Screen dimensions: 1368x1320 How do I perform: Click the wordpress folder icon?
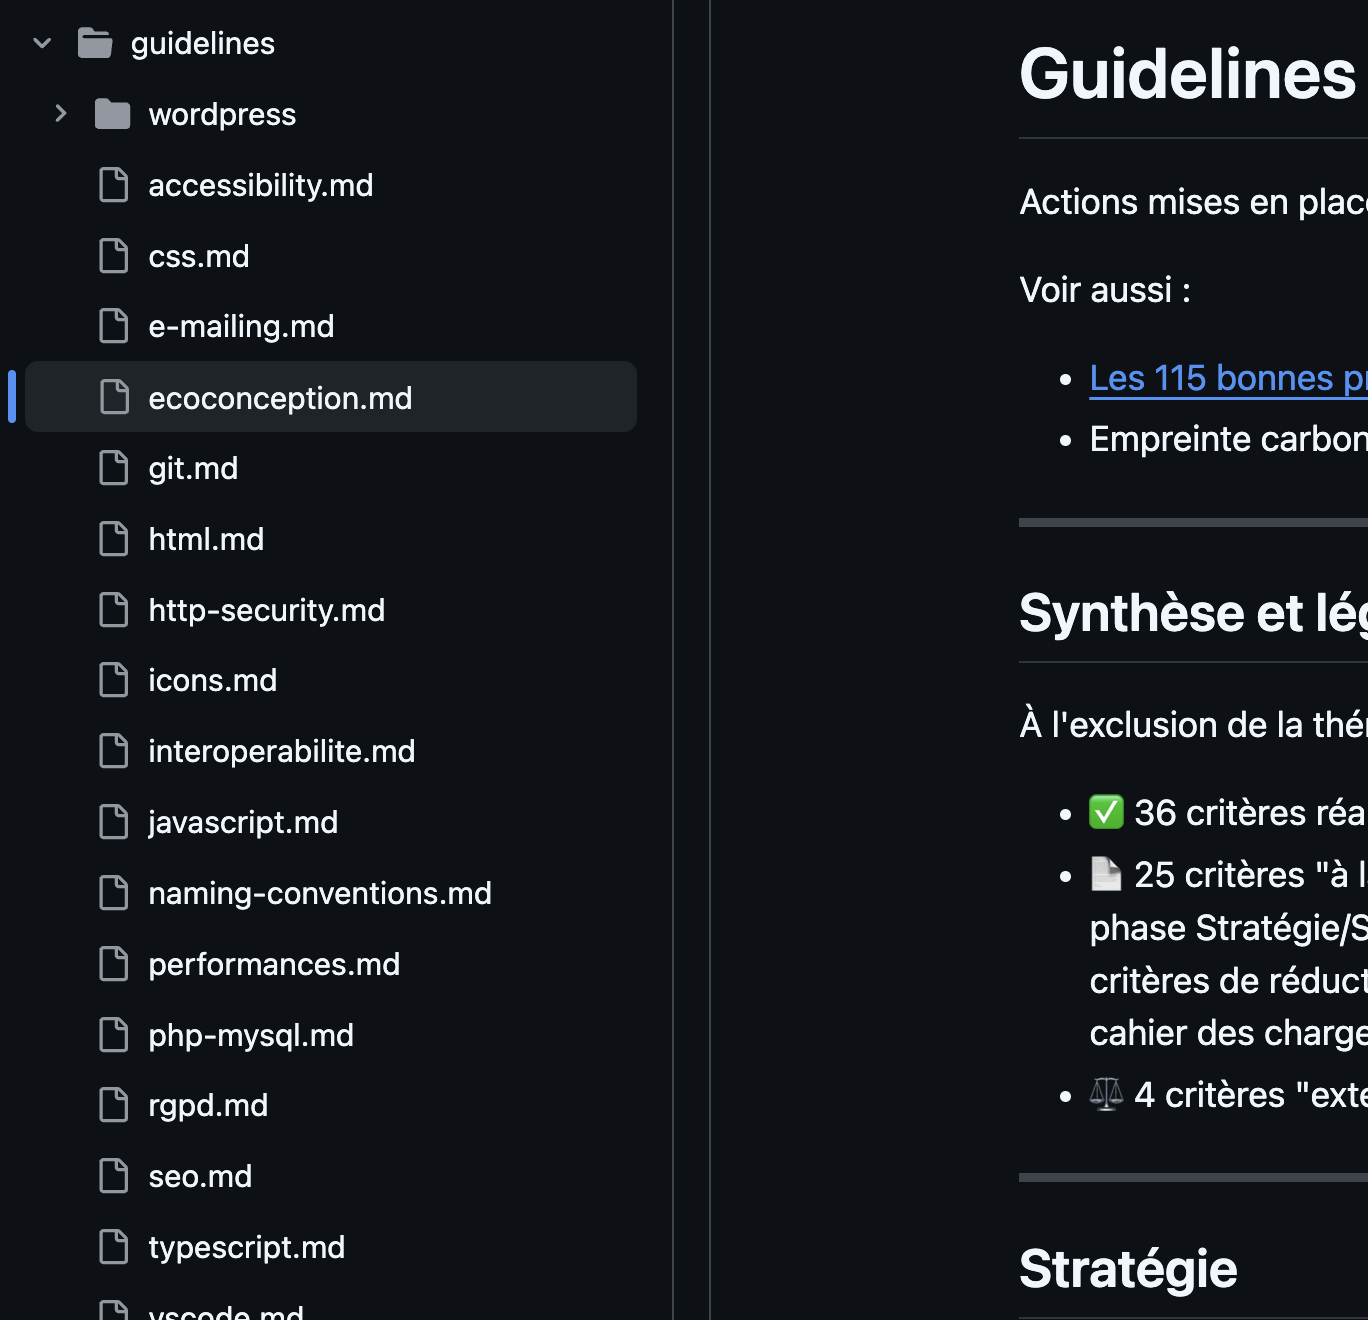pos(113,114)
